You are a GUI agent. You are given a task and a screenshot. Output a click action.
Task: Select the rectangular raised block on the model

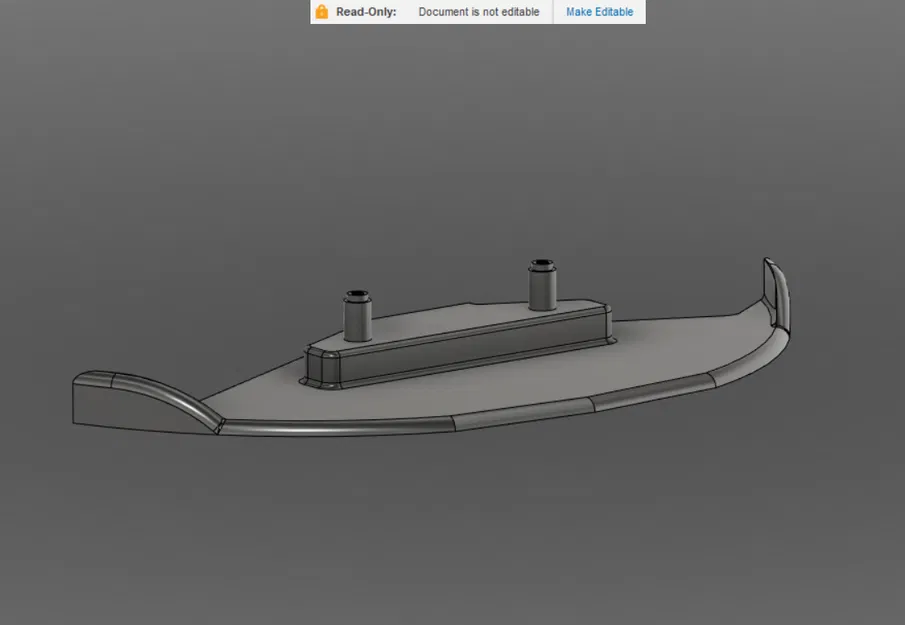point(459,345)
